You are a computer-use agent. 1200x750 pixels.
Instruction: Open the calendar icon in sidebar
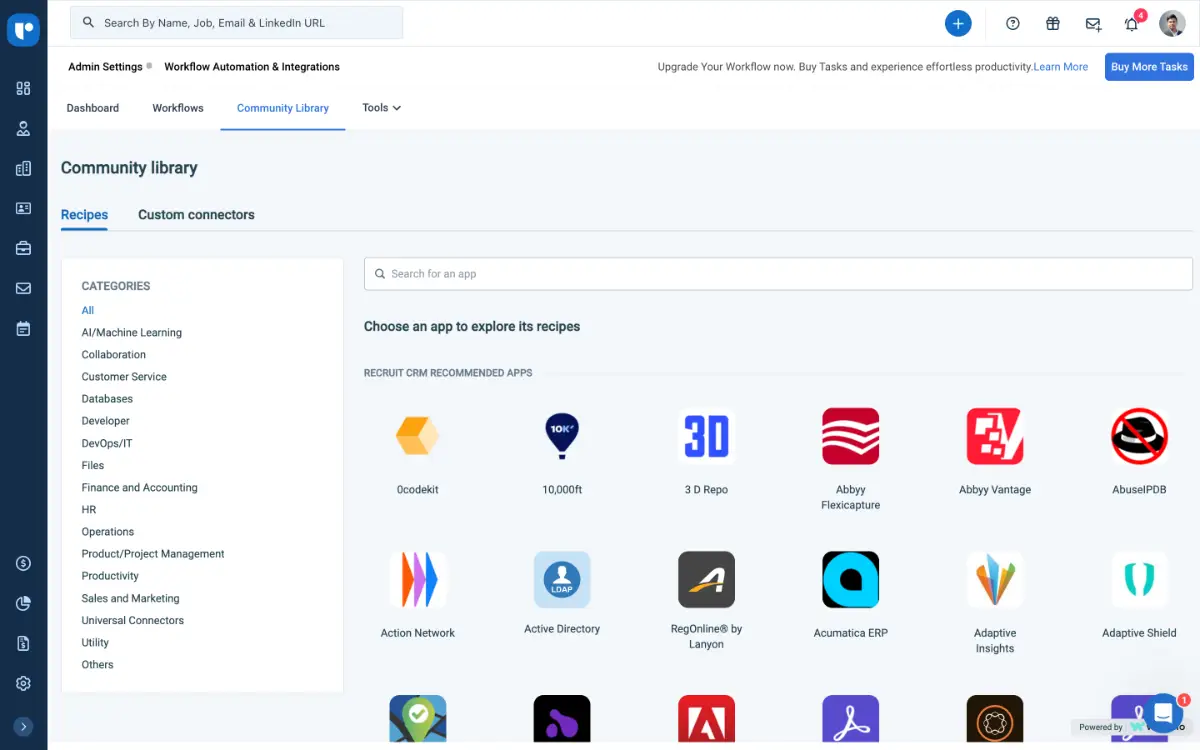23,328
